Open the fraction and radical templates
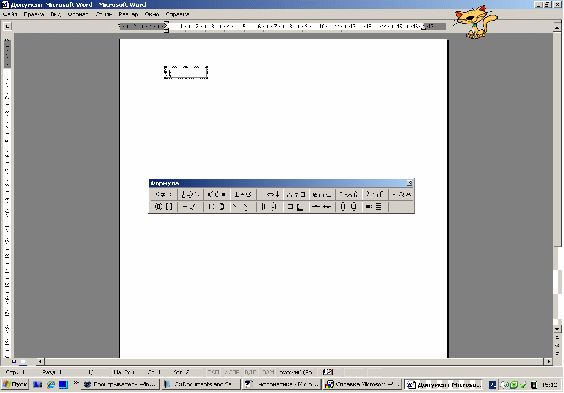This screenshot has width=564, height=393. [x=190, y=207]
